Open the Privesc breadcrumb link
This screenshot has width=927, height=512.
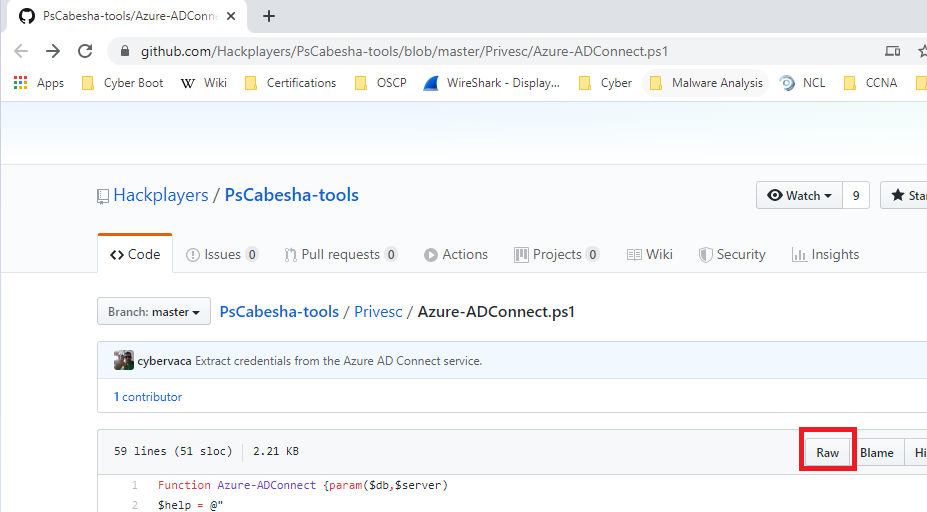(x=378, y=312)
